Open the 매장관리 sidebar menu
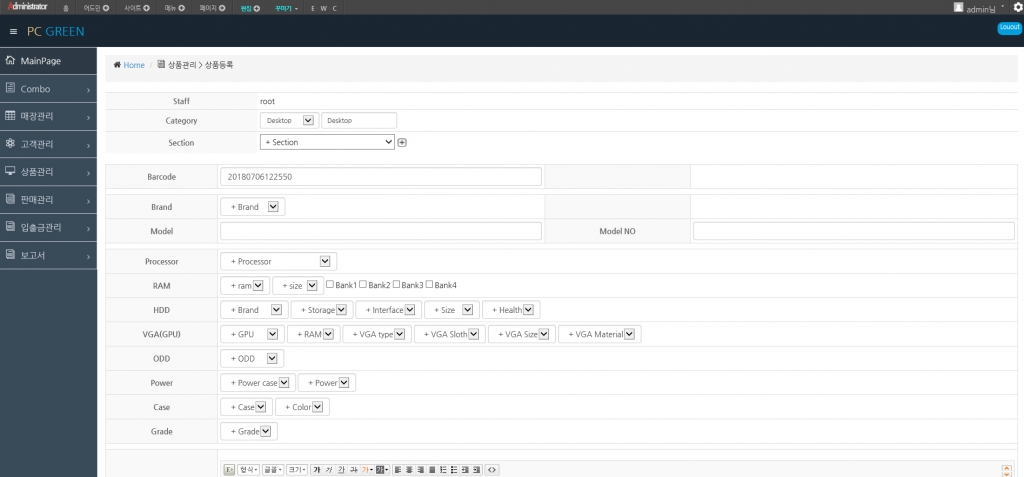Image resolution: width=1024 pixels, height=477 pixels. [x=48, y=116]
